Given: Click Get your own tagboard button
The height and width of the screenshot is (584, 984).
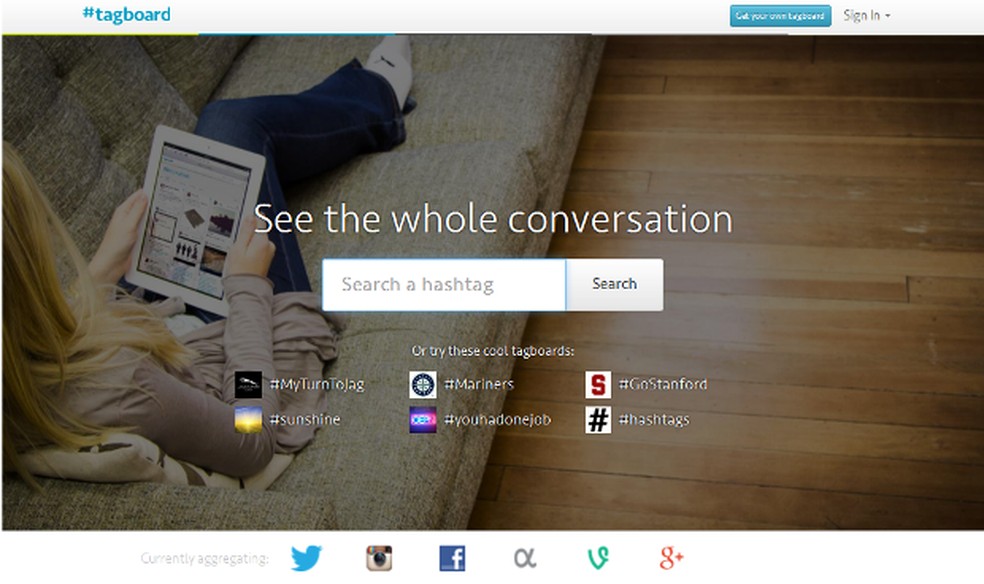Looking at the screenshot, I should pyautogui.click(x=780, y=16).
